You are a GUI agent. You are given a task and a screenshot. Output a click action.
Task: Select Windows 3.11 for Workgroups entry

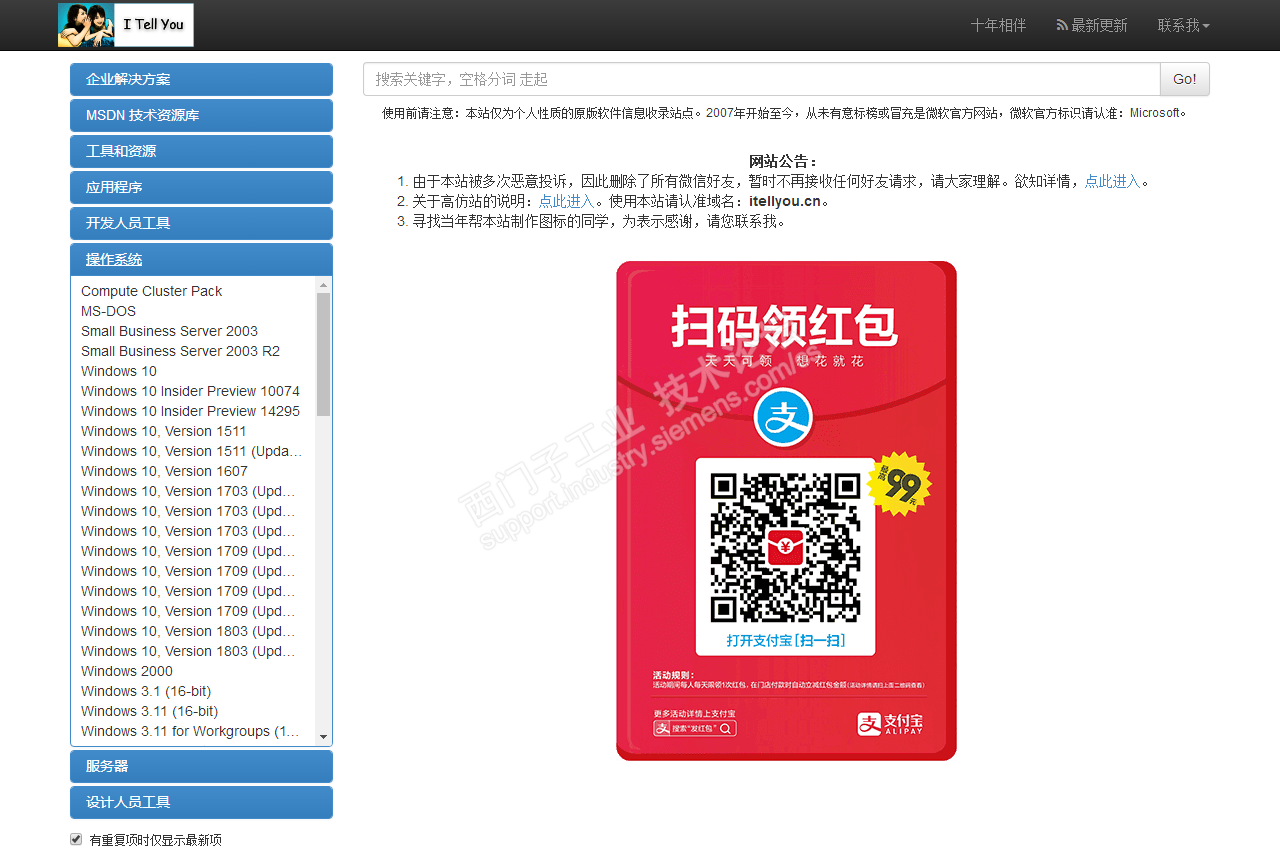190,731
